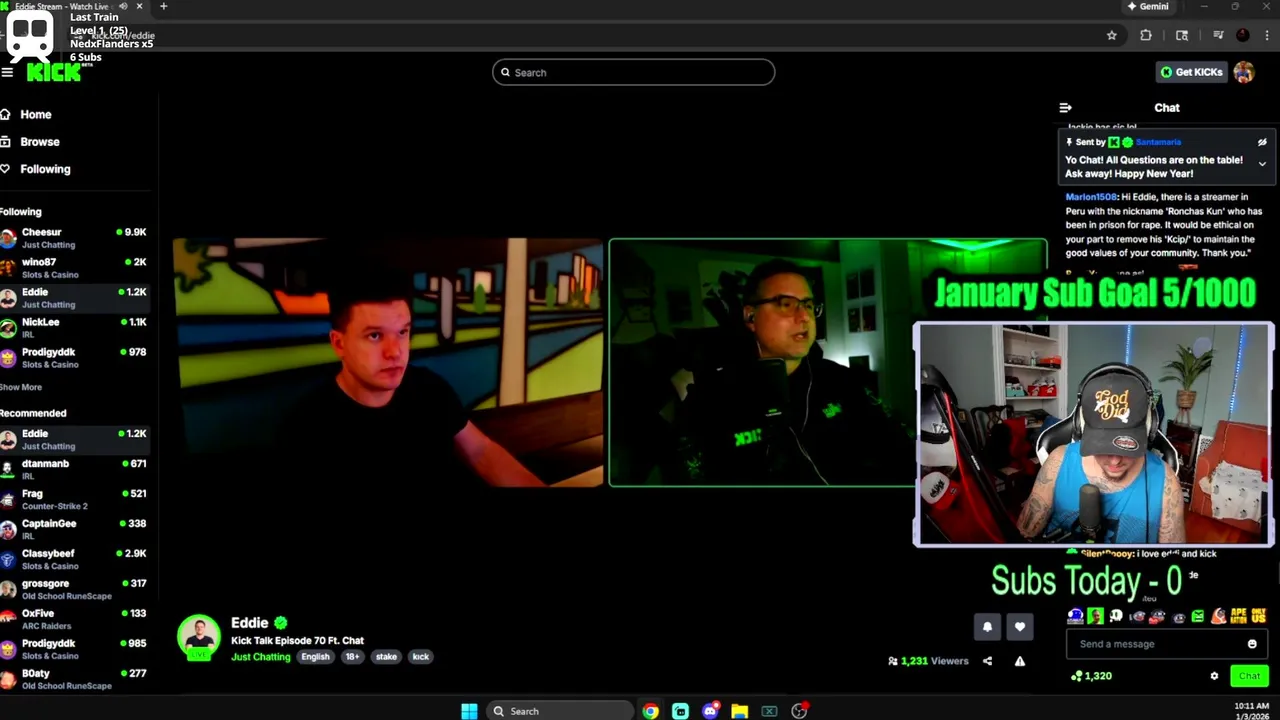Collapse the pinned message chevron
The width and height of the screenshot is (1280, 720).
pos(1262,164)
